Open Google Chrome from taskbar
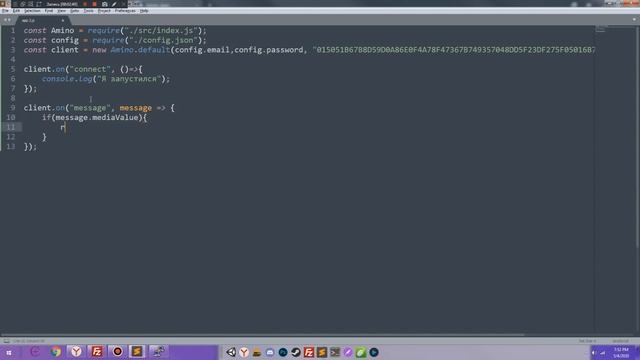 tap(56, 352)
